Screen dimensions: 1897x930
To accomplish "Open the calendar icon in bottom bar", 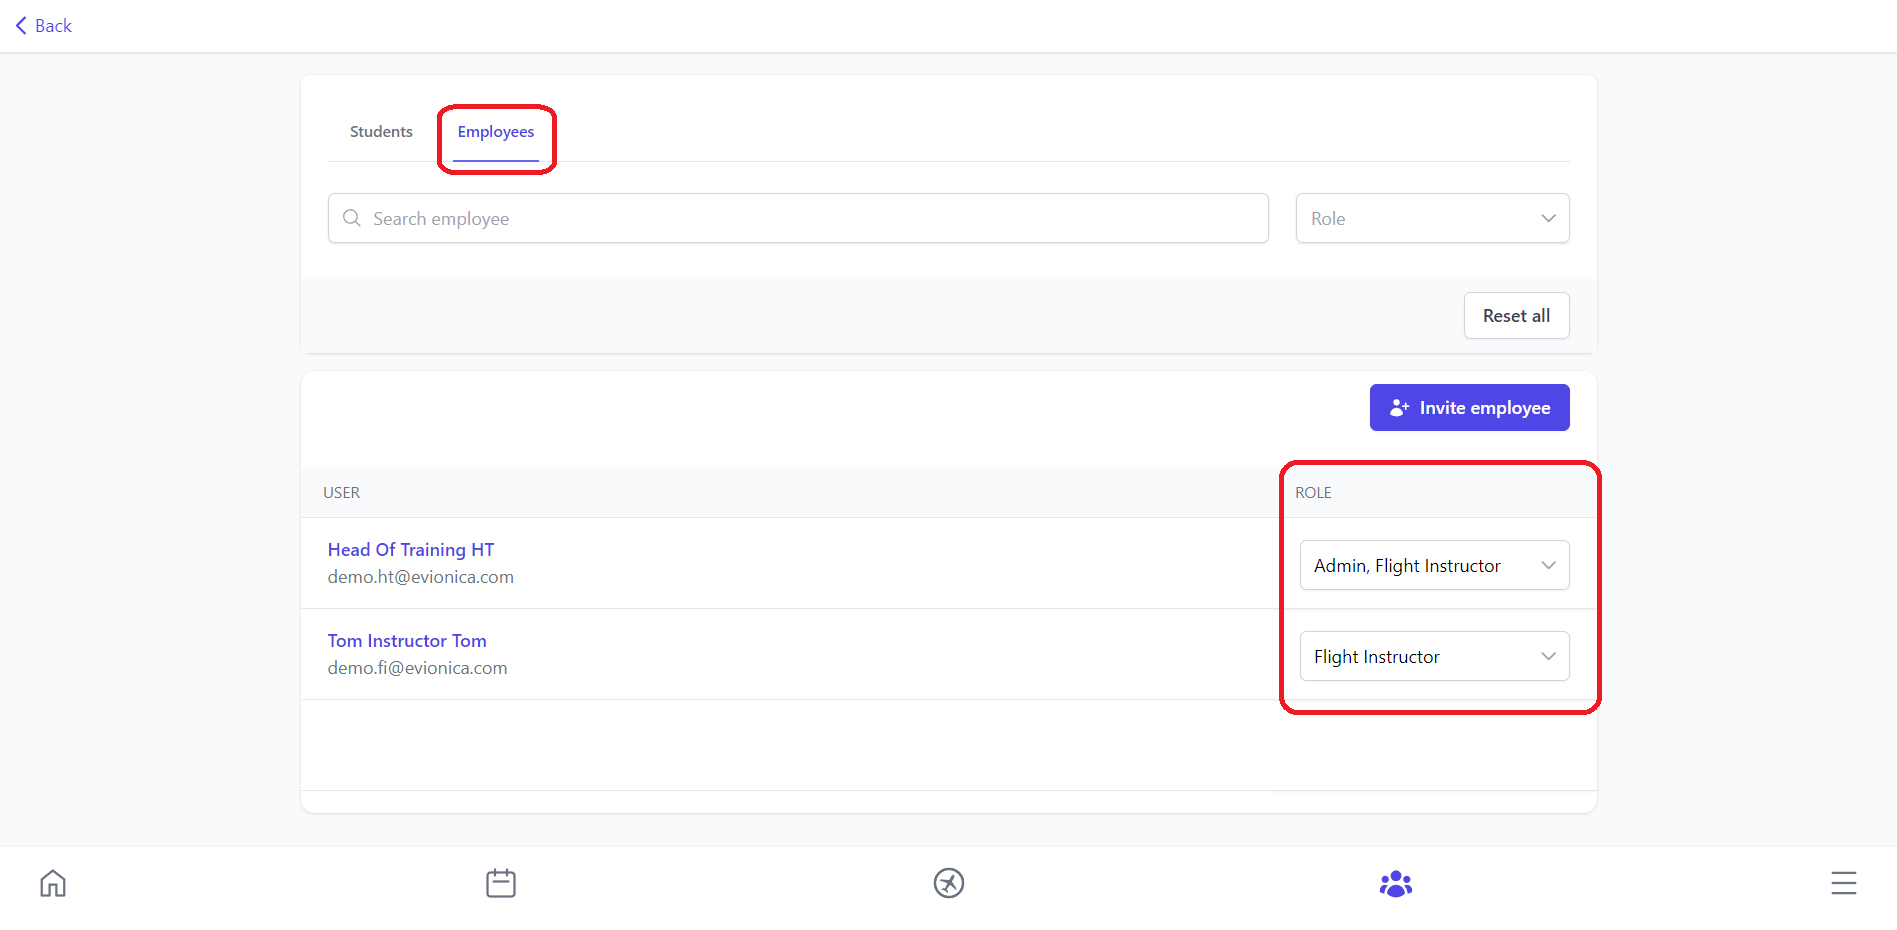I will (501, 884).
